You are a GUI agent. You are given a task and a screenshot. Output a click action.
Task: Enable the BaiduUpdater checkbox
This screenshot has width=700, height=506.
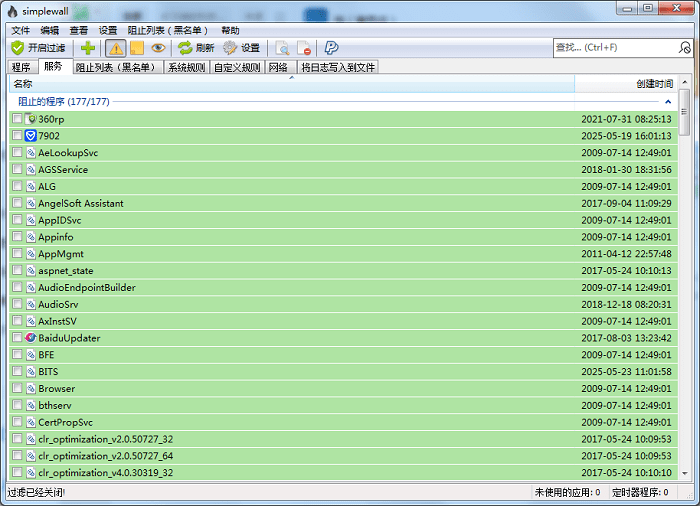(x=17, y=338)
